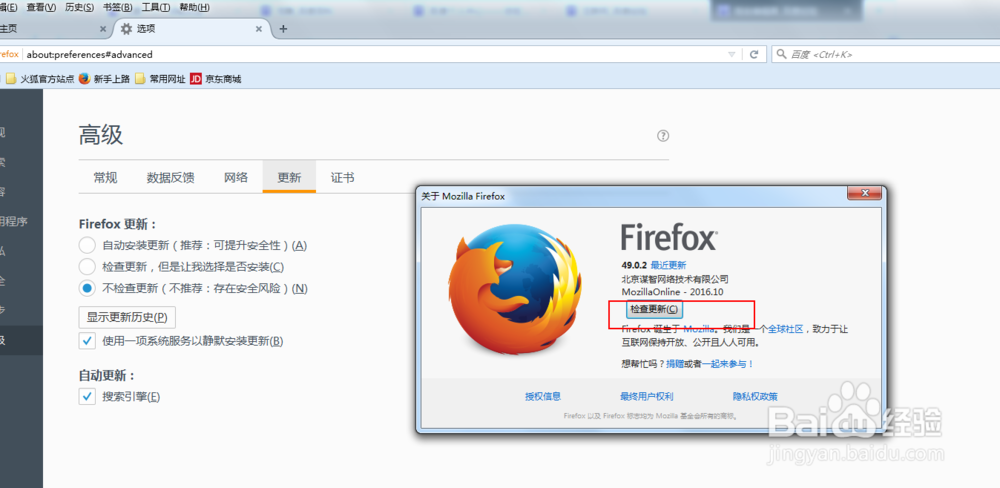
Task: Open the 历史(S) menu
Action: [x=79, y=8]
